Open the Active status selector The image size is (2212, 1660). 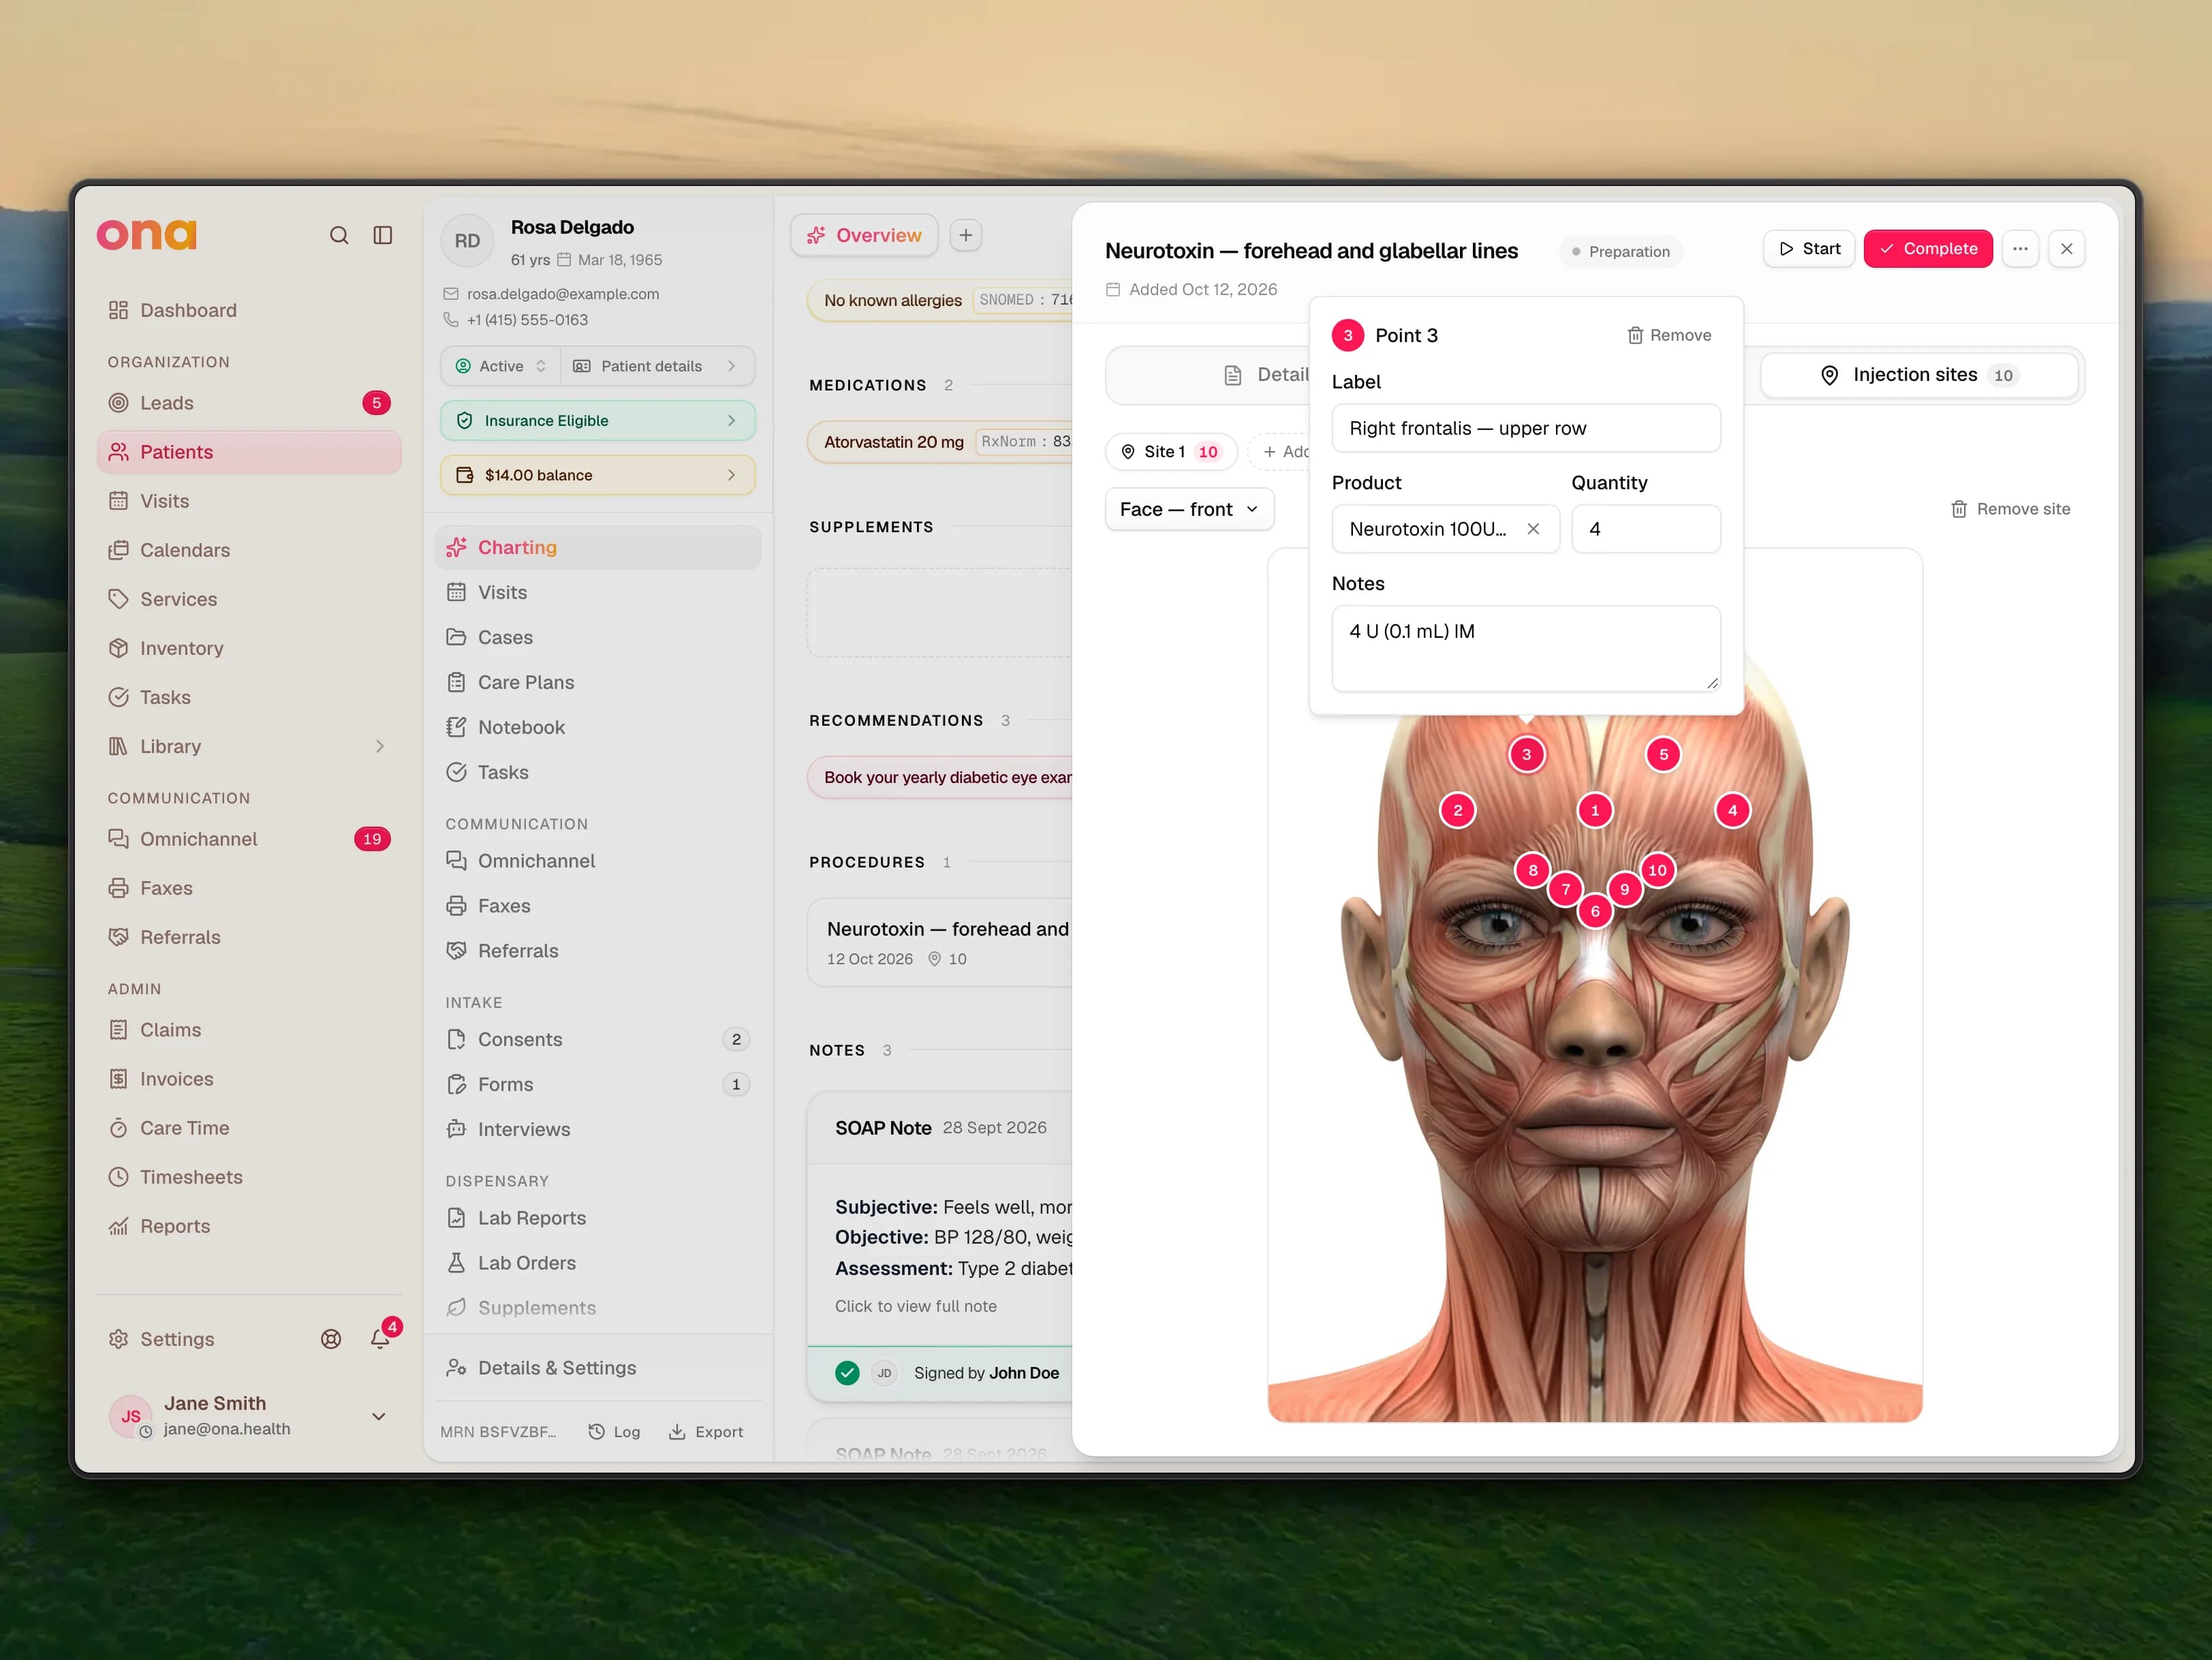500,366
